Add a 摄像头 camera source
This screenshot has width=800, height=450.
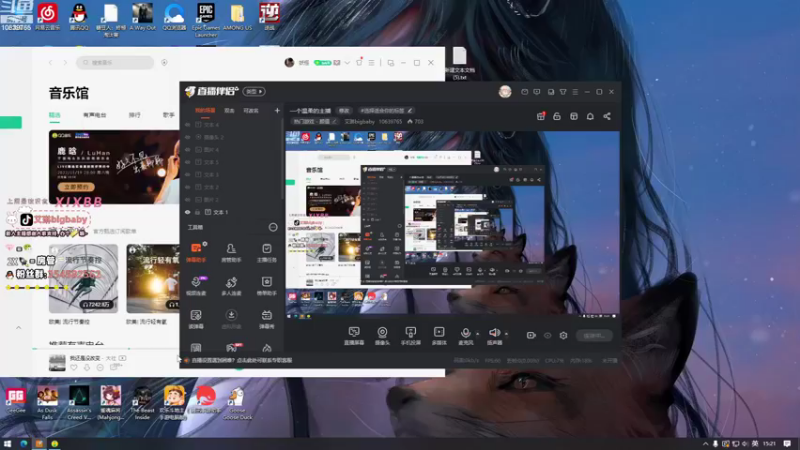pyautogui.click(x=382, y=336)
